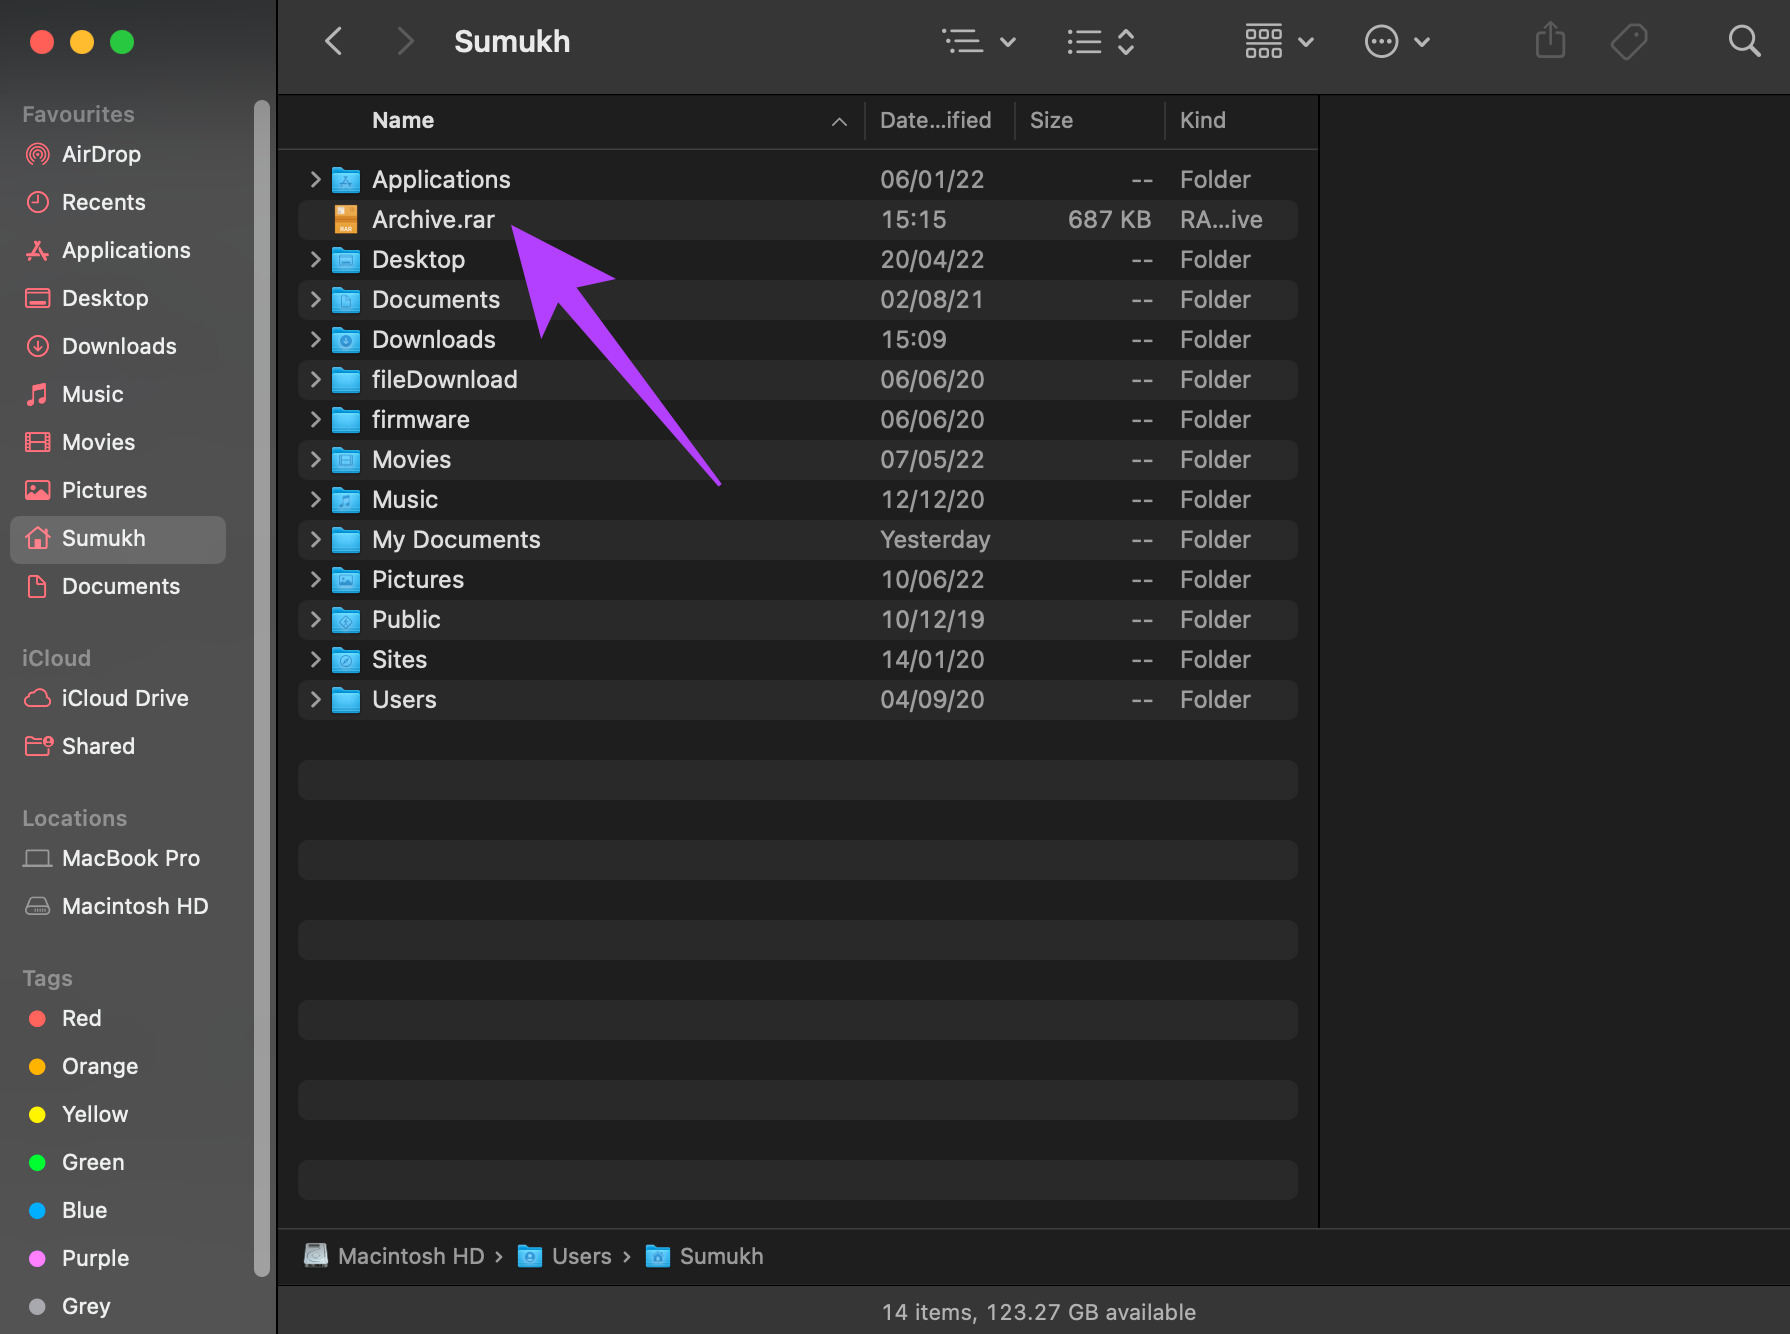Select the Purple tag dot
1790x1334 pixels.
pyautogui.click(x=38, y=1258)
